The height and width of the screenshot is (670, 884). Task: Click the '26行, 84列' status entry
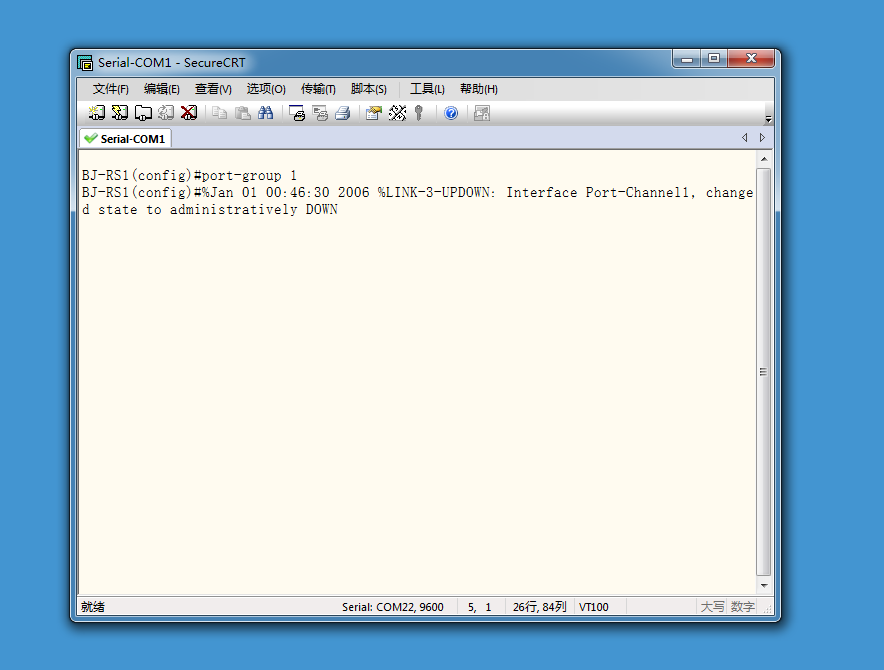click(540, 607)
